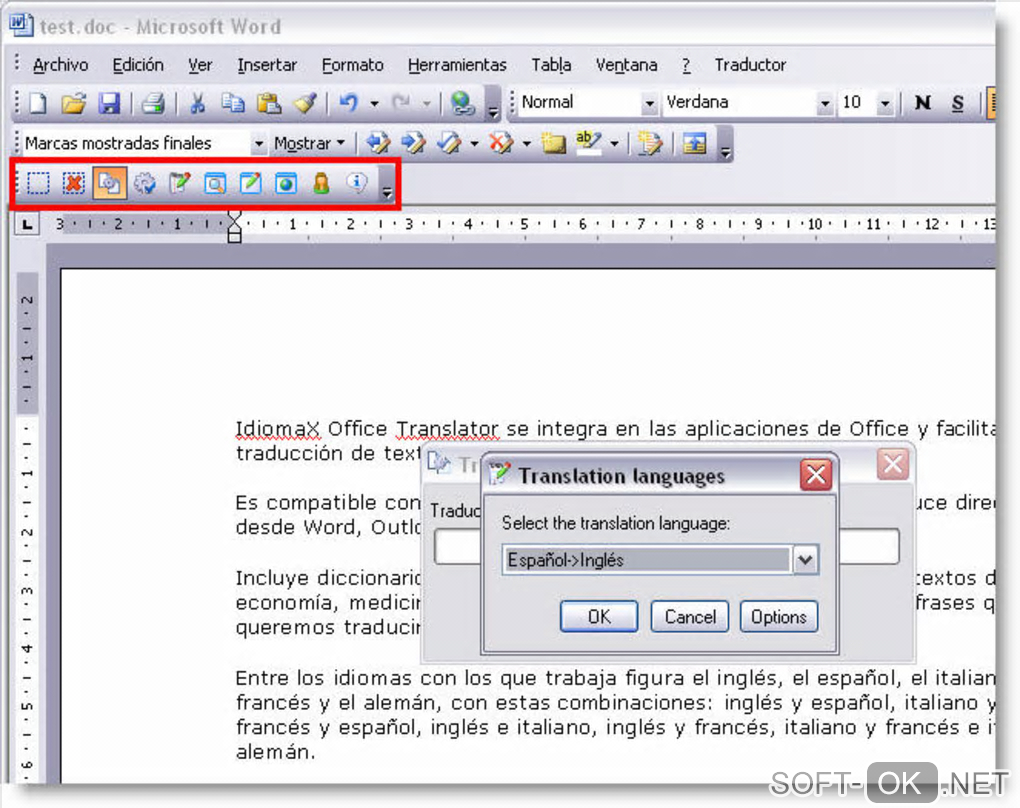Click the translator magnifier window icon
The image size is (1020, 808).
215,183
